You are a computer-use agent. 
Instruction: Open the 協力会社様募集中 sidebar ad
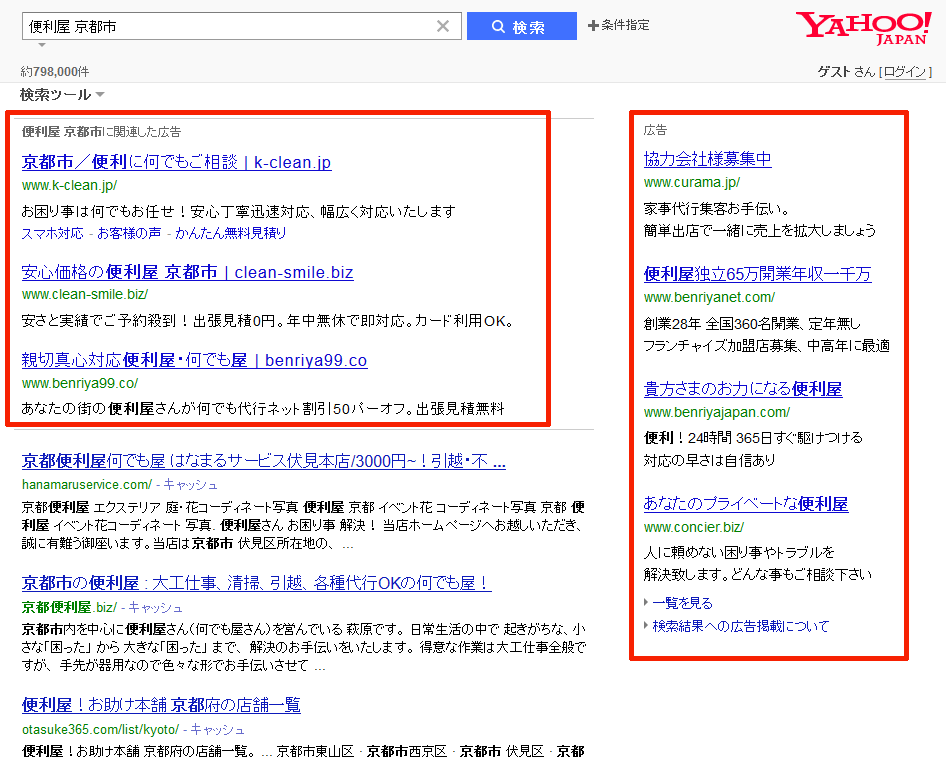pyautogui.click(x=708, y=159)
